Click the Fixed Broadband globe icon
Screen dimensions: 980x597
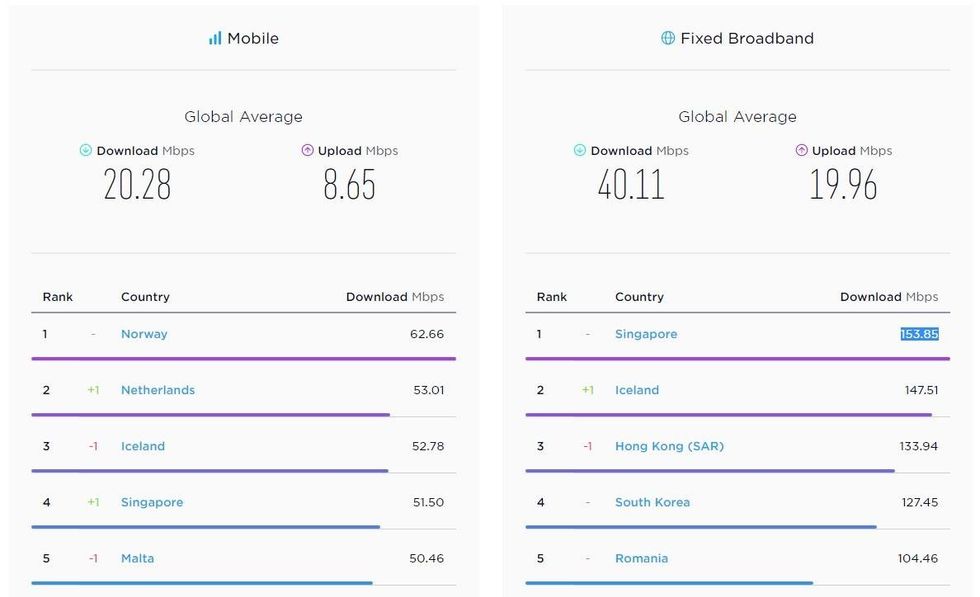(x=668, y=39)
